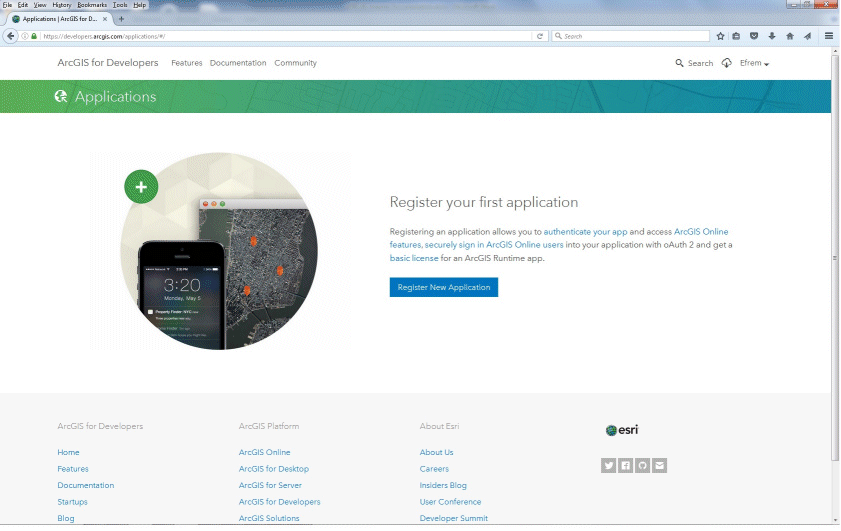Click the send/share paper plane icon

coord(807,36)
